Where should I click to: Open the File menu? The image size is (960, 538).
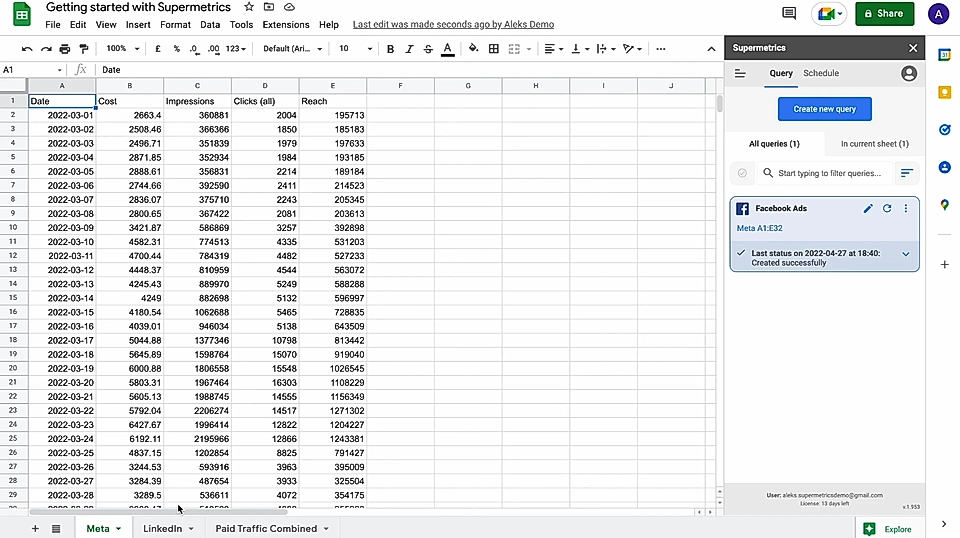[53, 24]
